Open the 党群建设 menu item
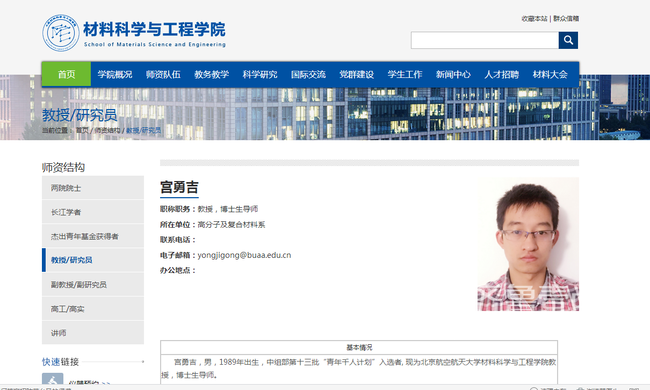650x390 pixels. 357,74
